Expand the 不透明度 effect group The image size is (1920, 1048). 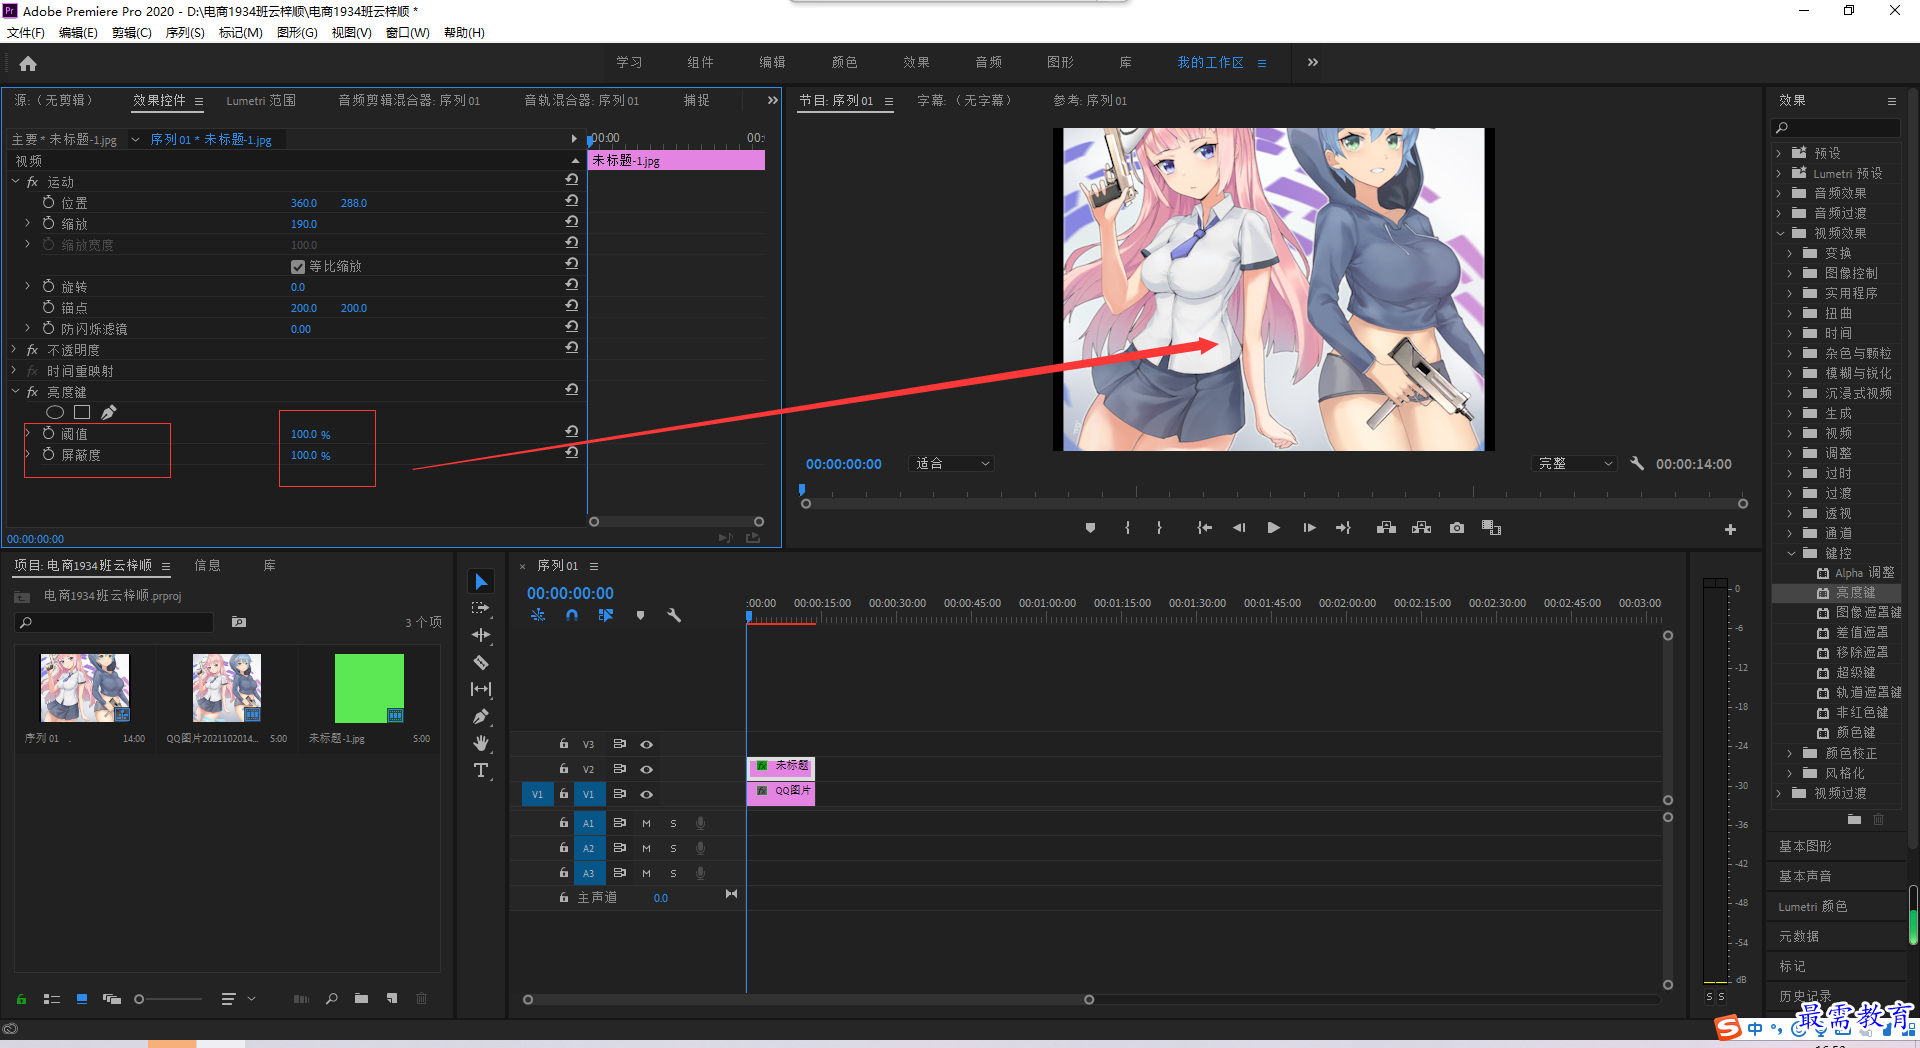coord(16,350)
